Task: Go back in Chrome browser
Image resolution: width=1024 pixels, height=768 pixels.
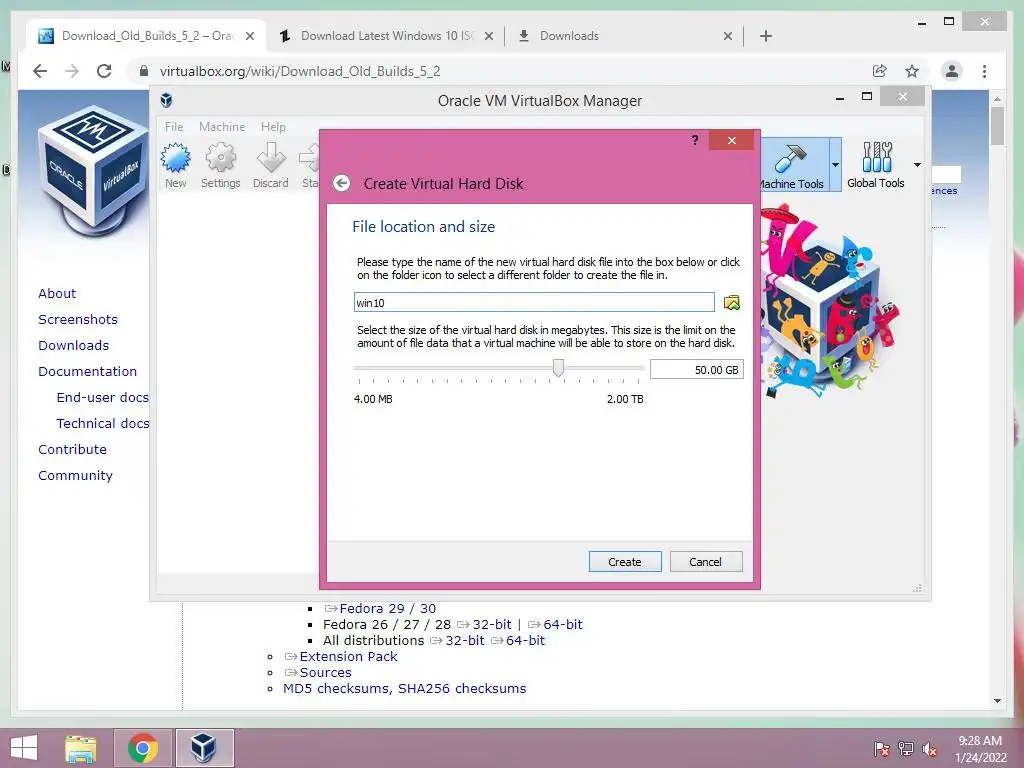Action: tap(40, 71)
